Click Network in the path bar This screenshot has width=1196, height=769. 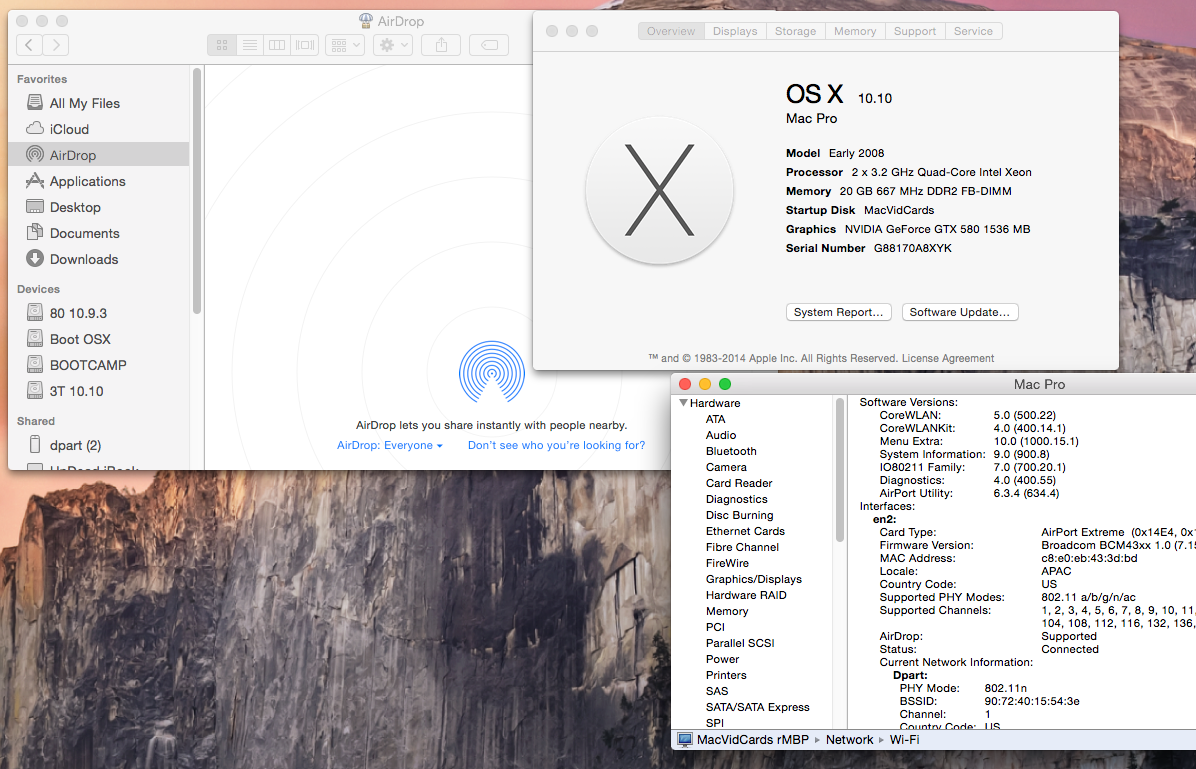(850, 740)
